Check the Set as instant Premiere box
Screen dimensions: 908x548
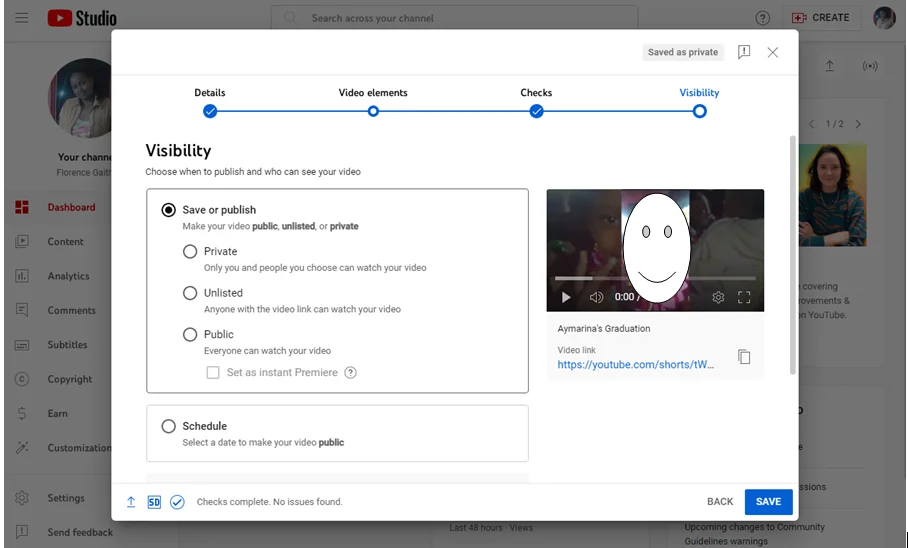coord(213,373)
